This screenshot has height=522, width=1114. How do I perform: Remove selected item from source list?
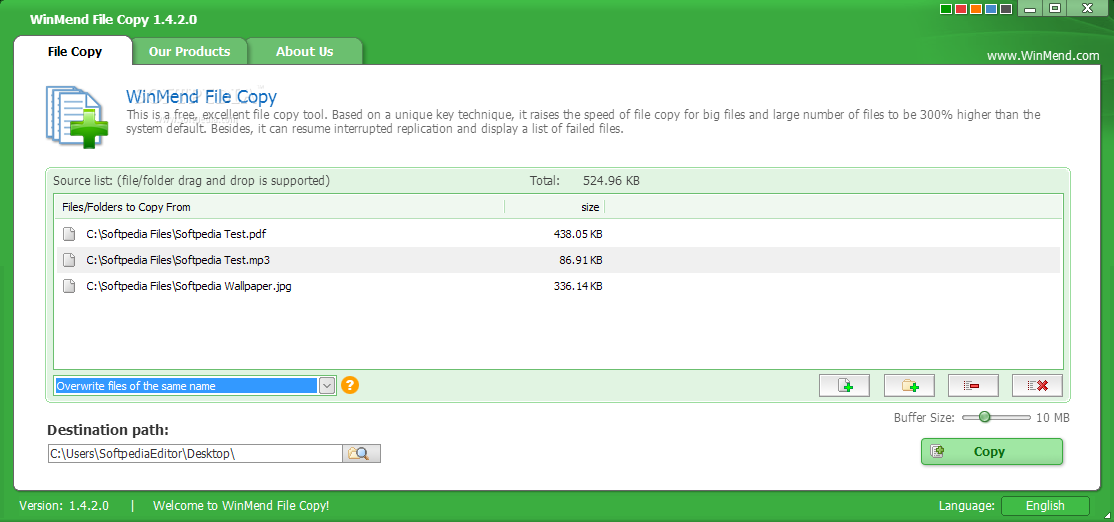[x=973, y=386]
